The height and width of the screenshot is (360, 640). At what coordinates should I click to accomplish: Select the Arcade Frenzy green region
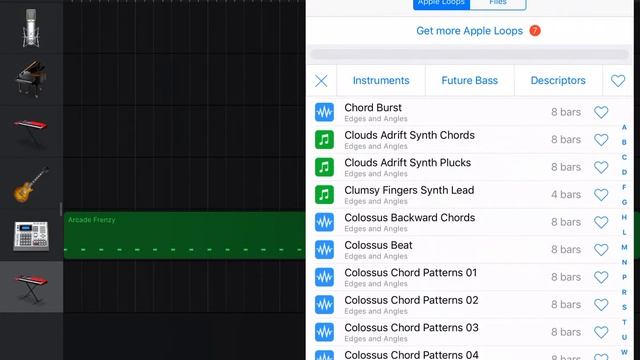(x=184, y=235)
